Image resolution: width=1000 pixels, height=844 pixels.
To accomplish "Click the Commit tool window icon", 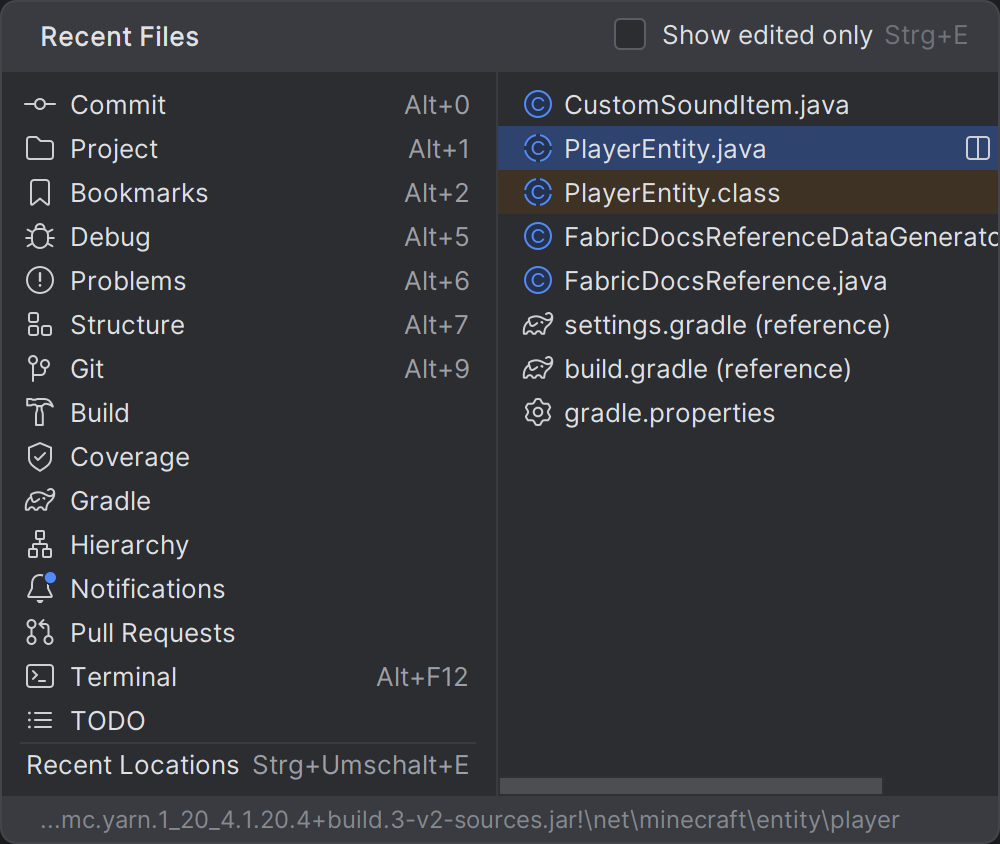I will coord(40,105).
